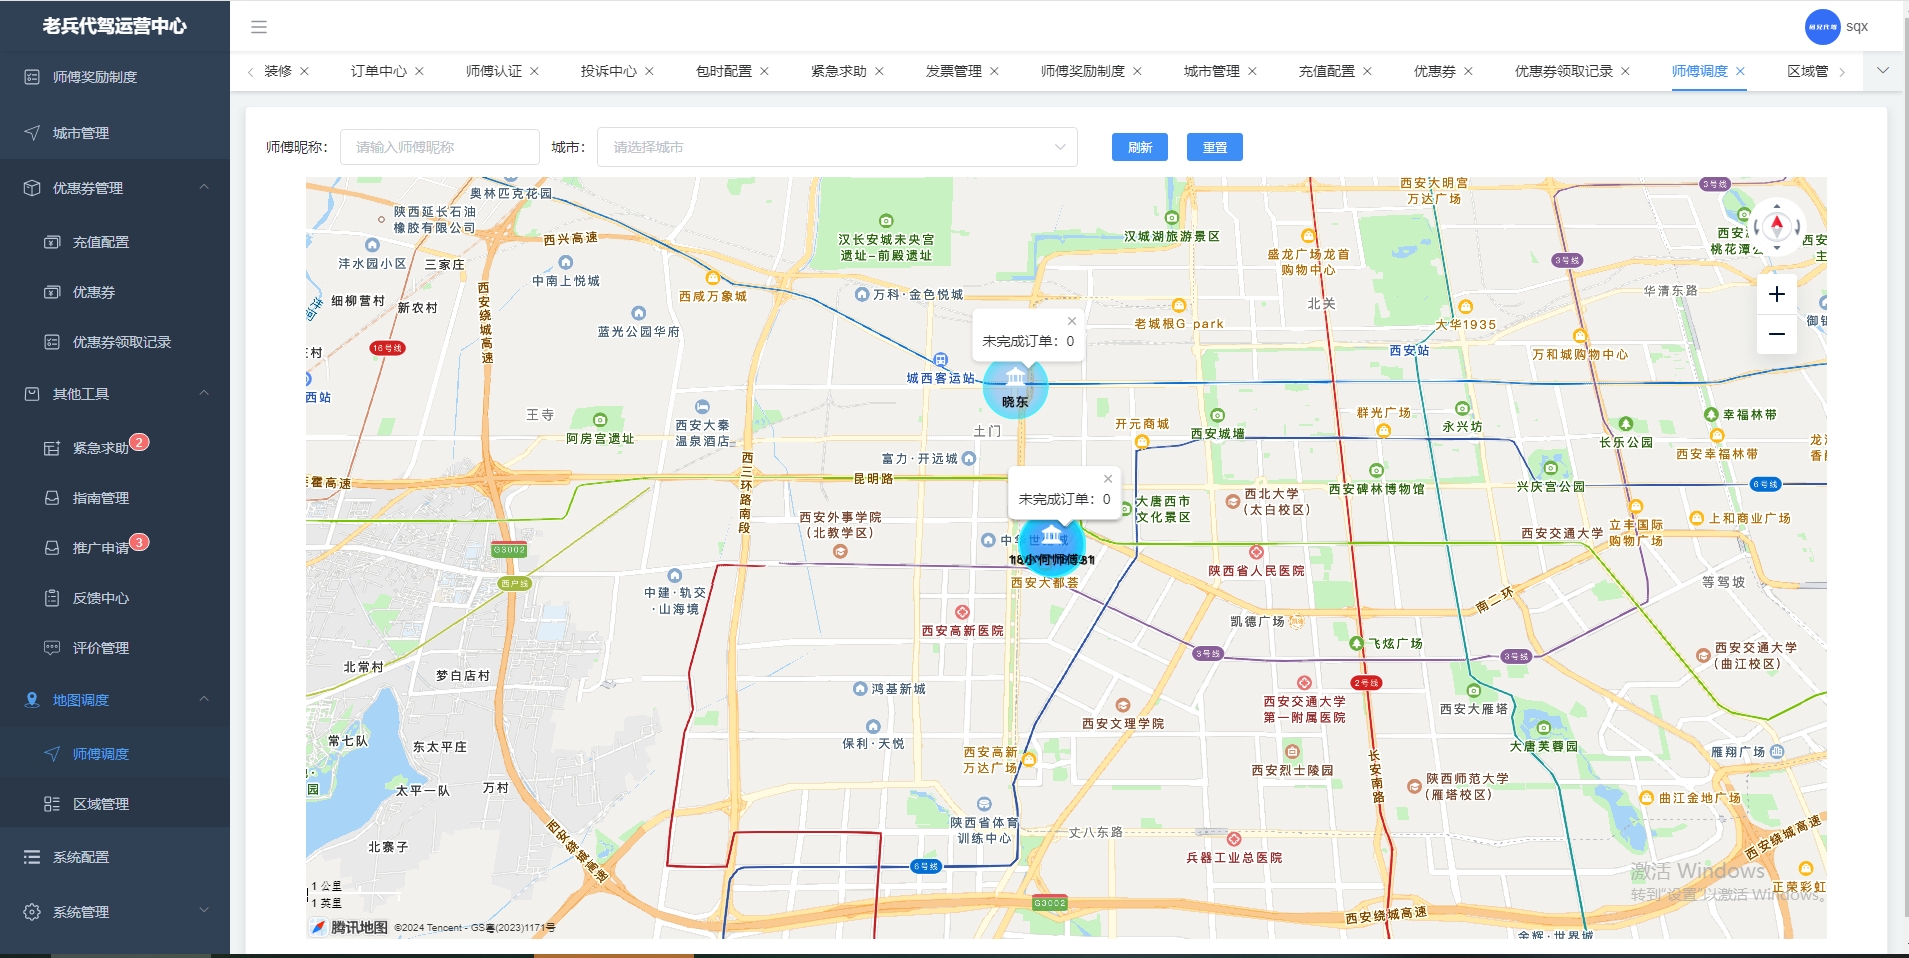This screenshot has width=1909, height=958.
Task: Click the 系统配置 list icon
Action: [32, 857]
